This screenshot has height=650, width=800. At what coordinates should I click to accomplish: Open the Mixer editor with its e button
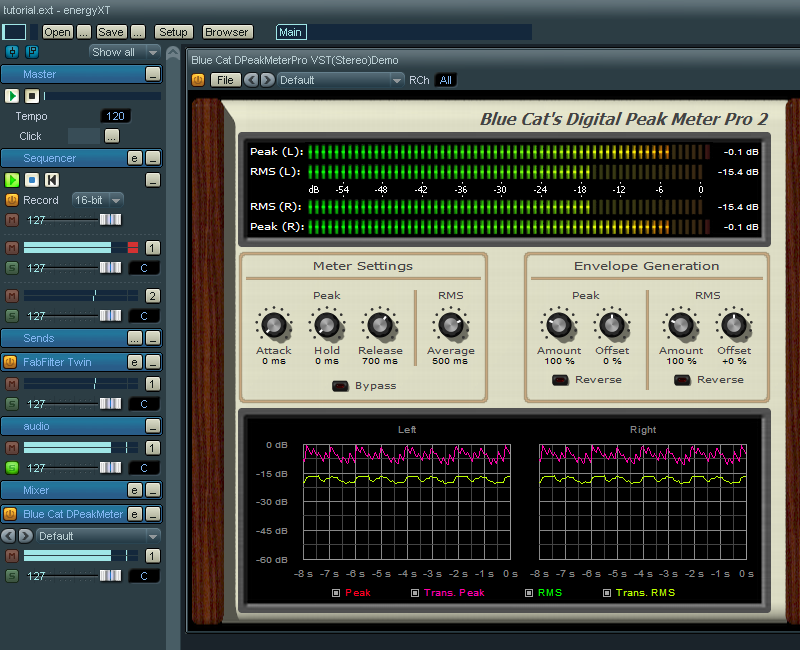[x=134, y=490]
